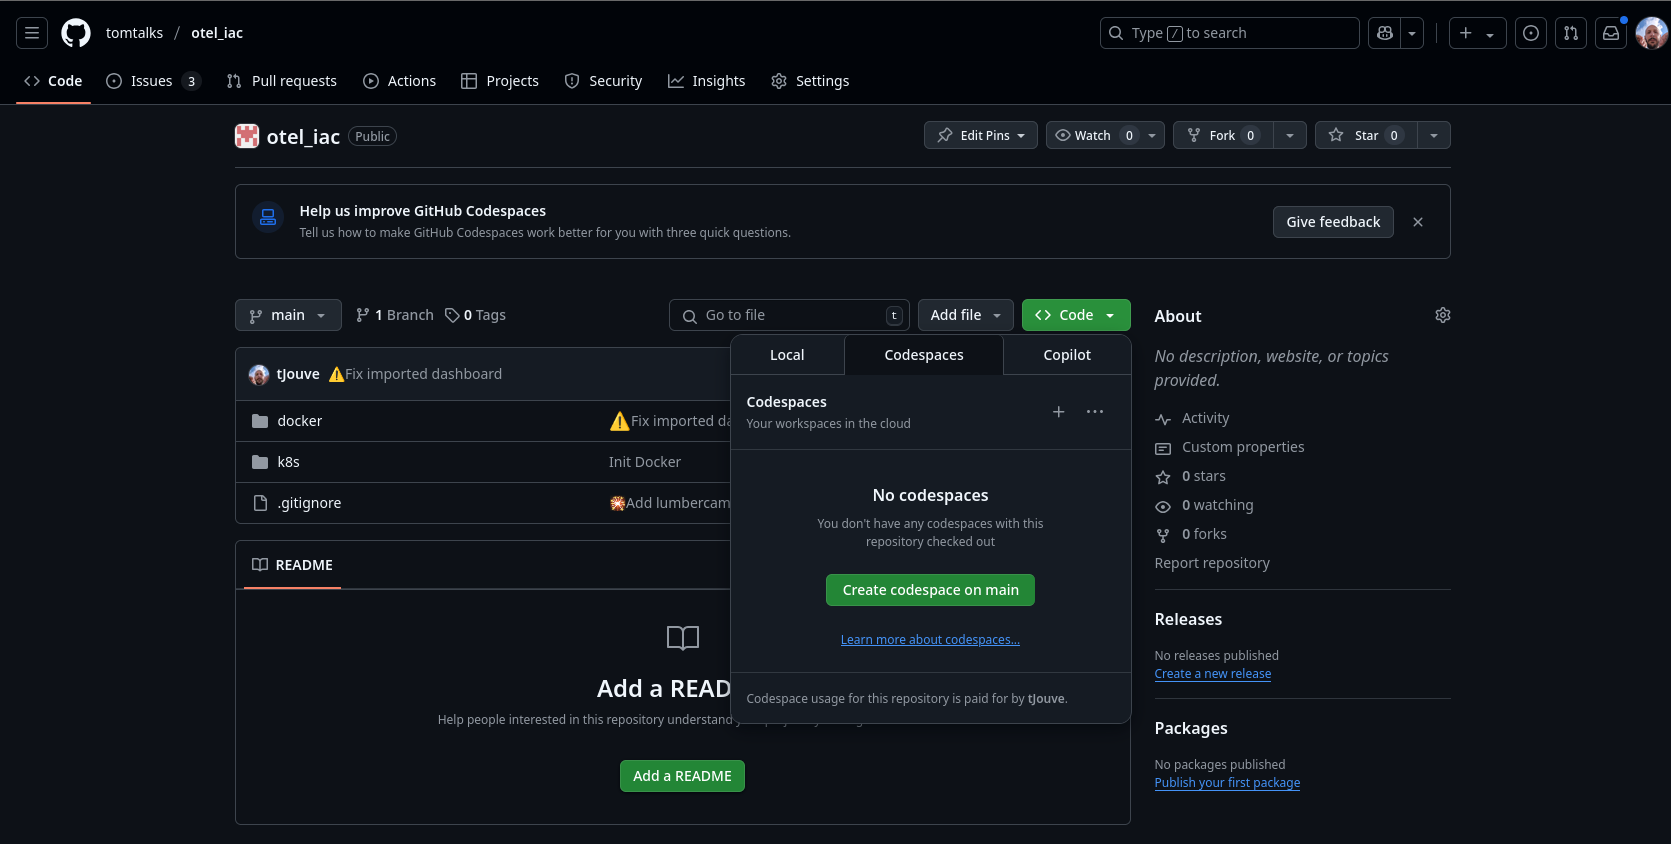Viewport: 1671px width, 844px height.
Task: Select the Codespaces tab
Action: tap(924, 355)
